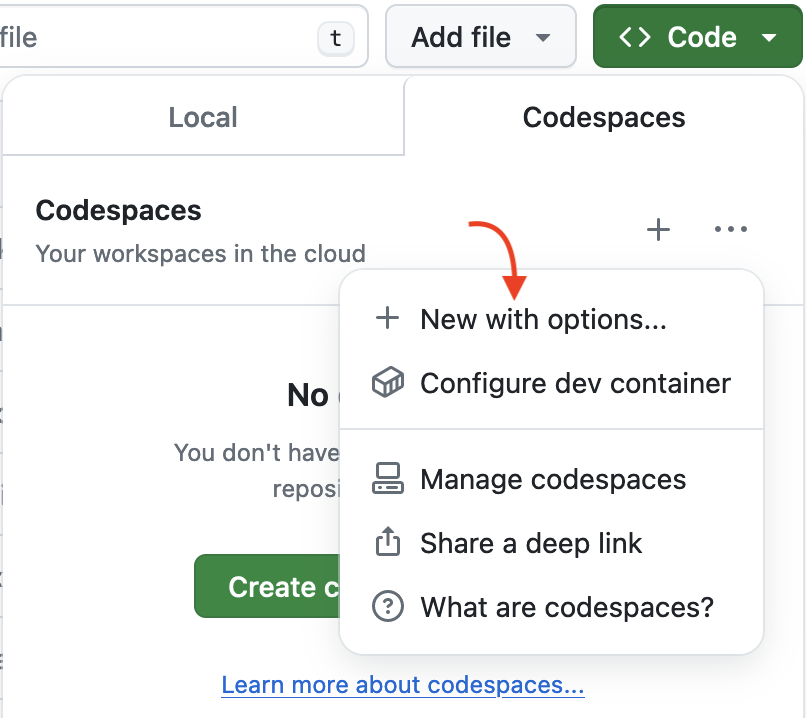Click the green Create codespace button
The height and width of the screenshot is (718, 806).
click(x=267, y=586)
